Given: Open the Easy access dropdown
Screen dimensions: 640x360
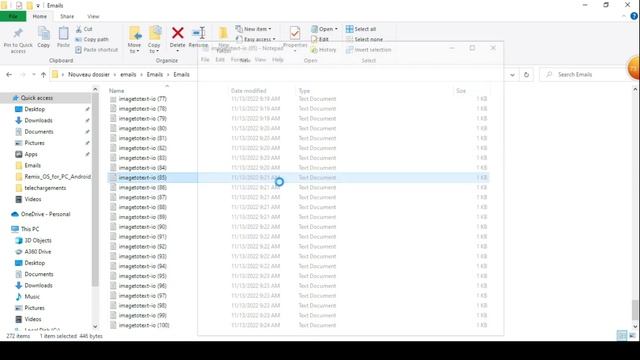Looking at the screenshot, I should point(256,39).
